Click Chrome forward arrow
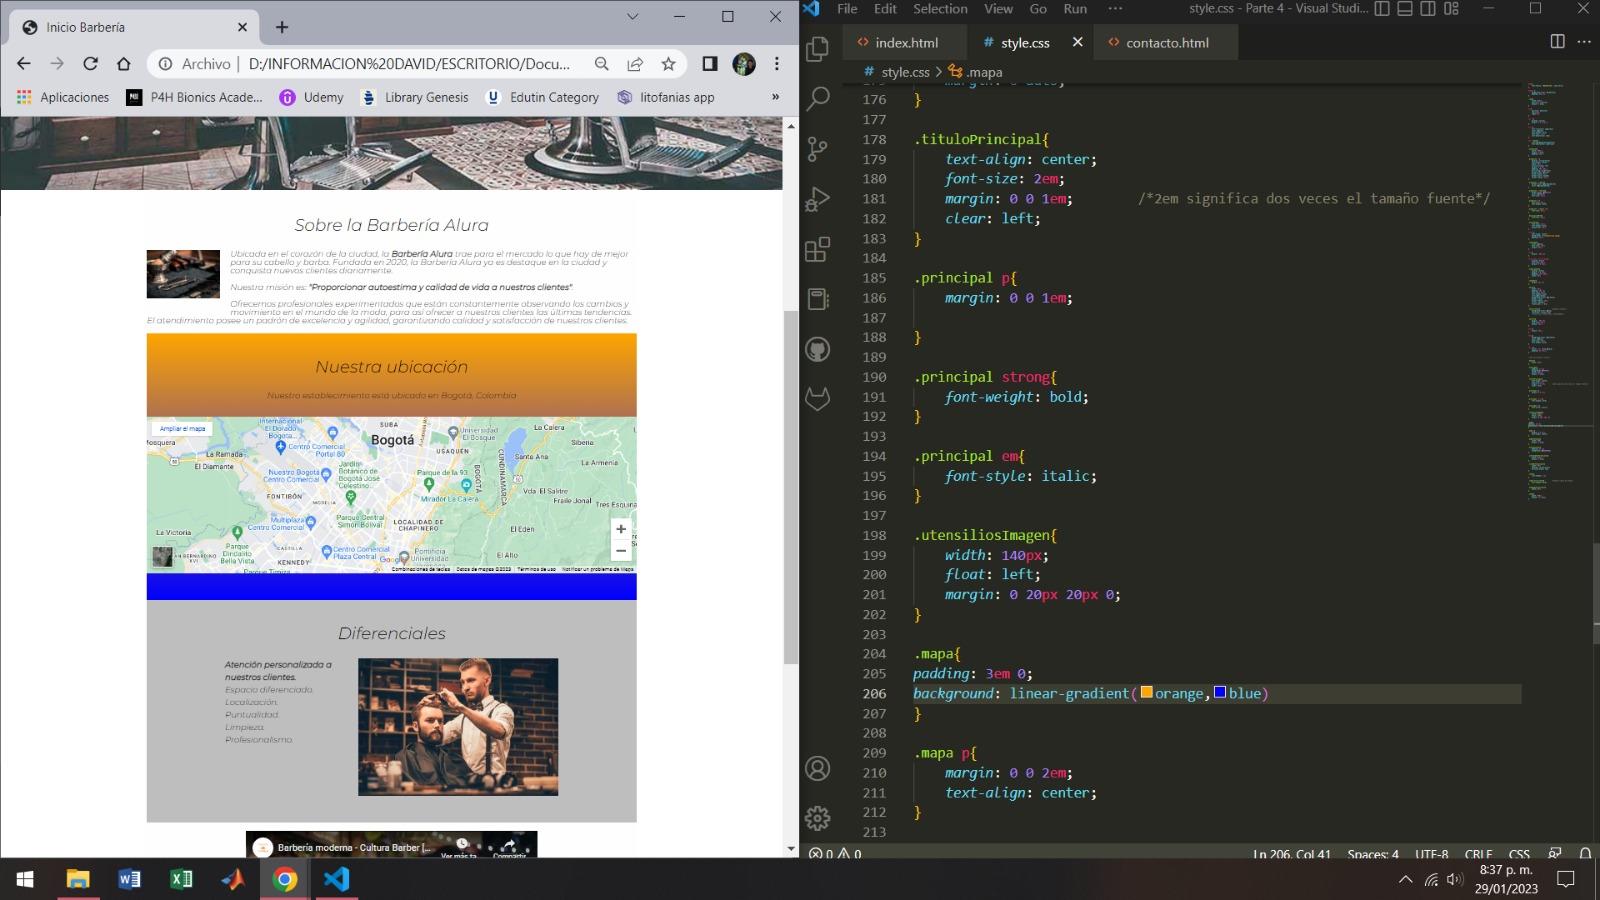Image resolution: width=1600 pixels, height=900 pixels. pos(57,64)
